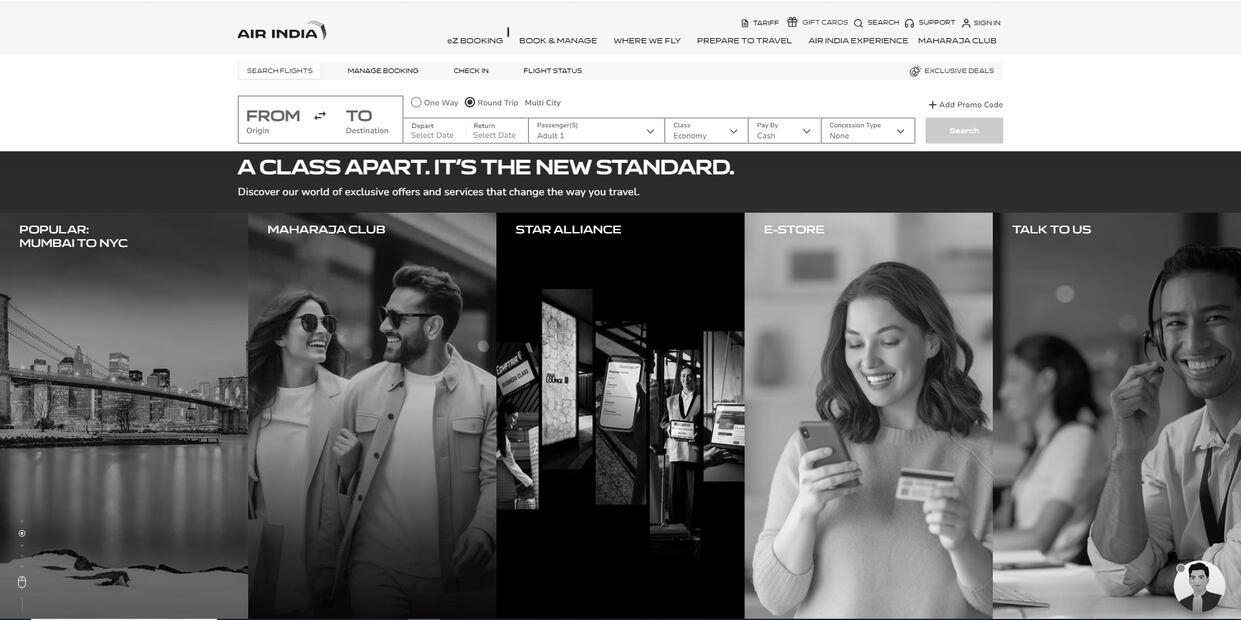Open the Class Economy dropdown

click(x=706, y=131)
